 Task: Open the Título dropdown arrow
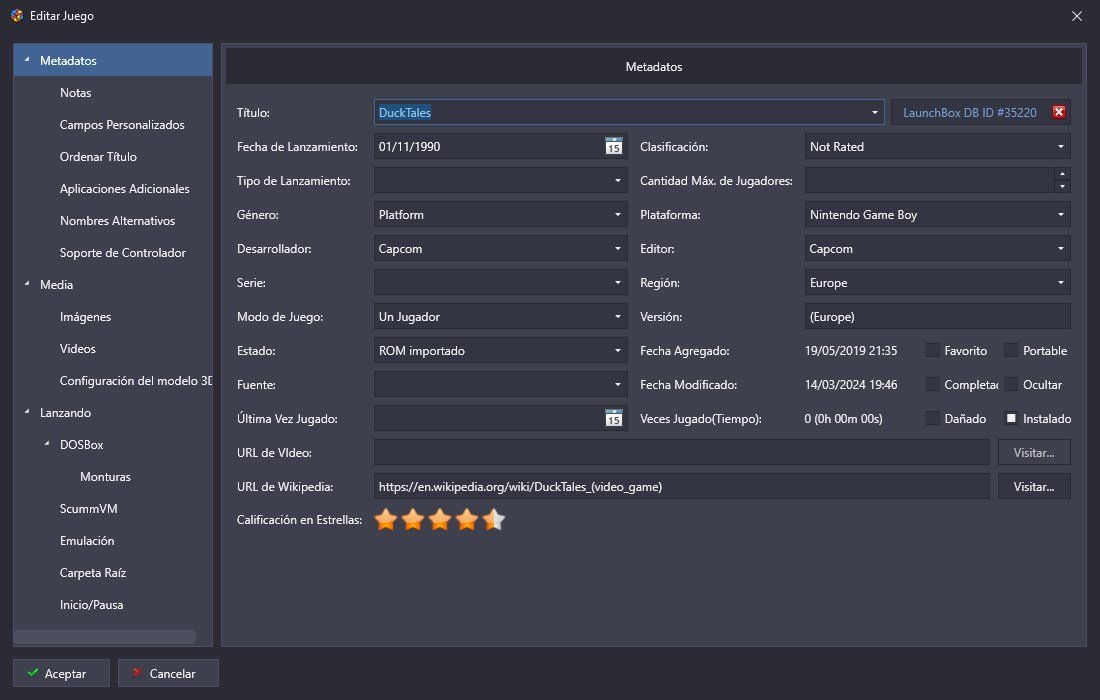(874, 112)
